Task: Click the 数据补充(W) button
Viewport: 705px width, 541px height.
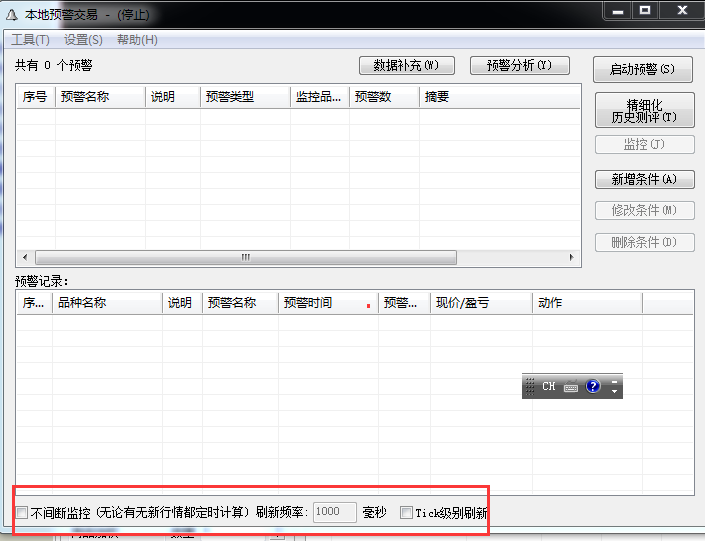Action: [x=406, y=66]
